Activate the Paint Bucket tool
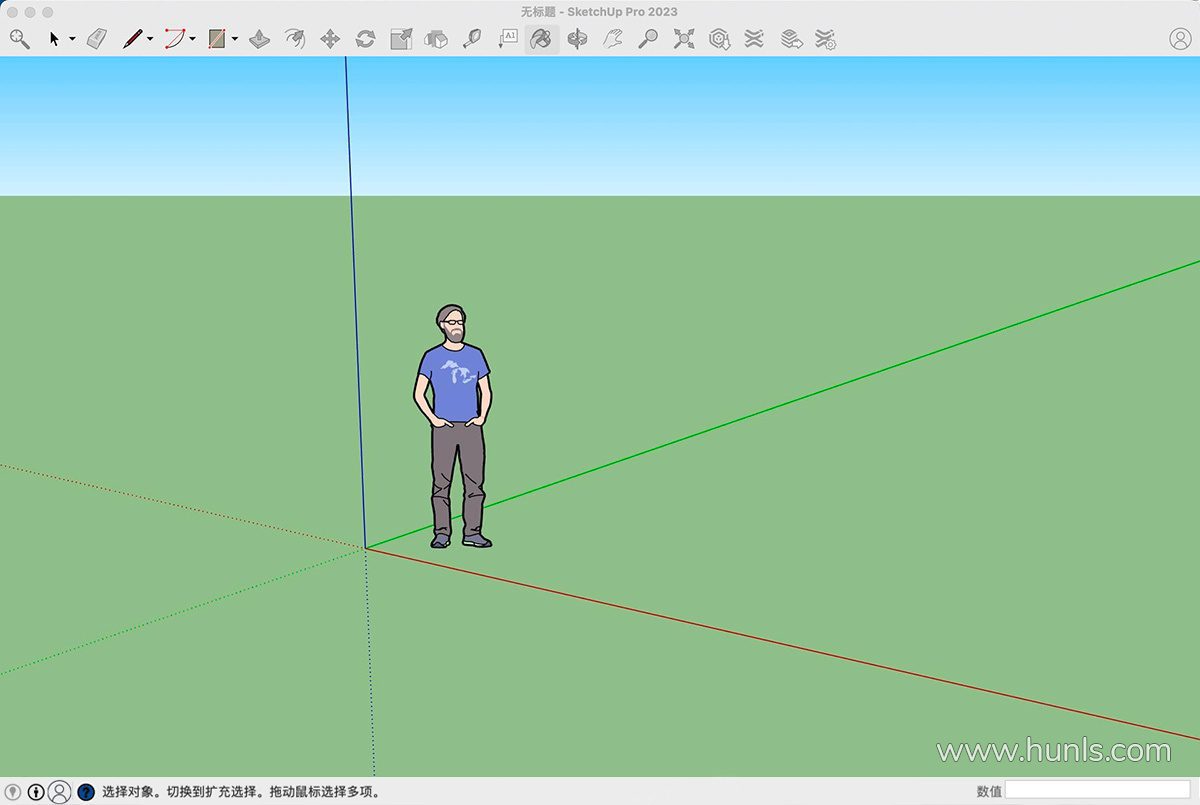This screenshot has width=1200, height=805. pyautogui.click(x=540, y=39)
